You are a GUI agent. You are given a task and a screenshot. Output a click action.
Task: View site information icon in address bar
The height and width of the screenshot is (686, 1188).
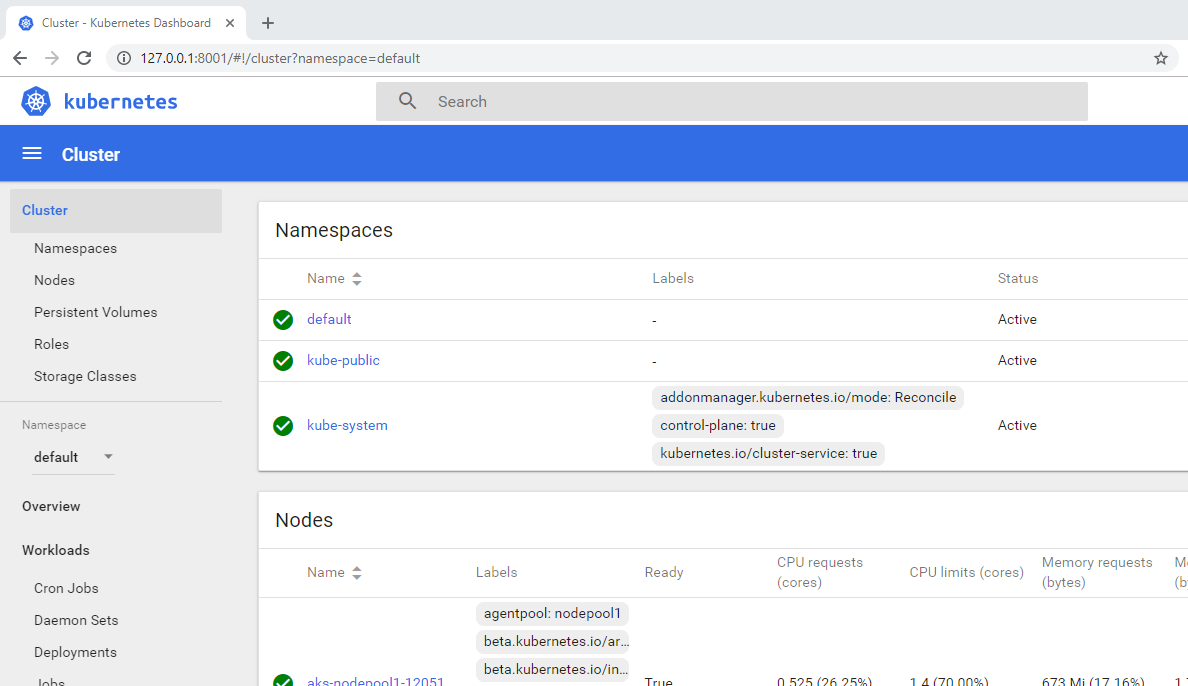(x=123, y=58)
